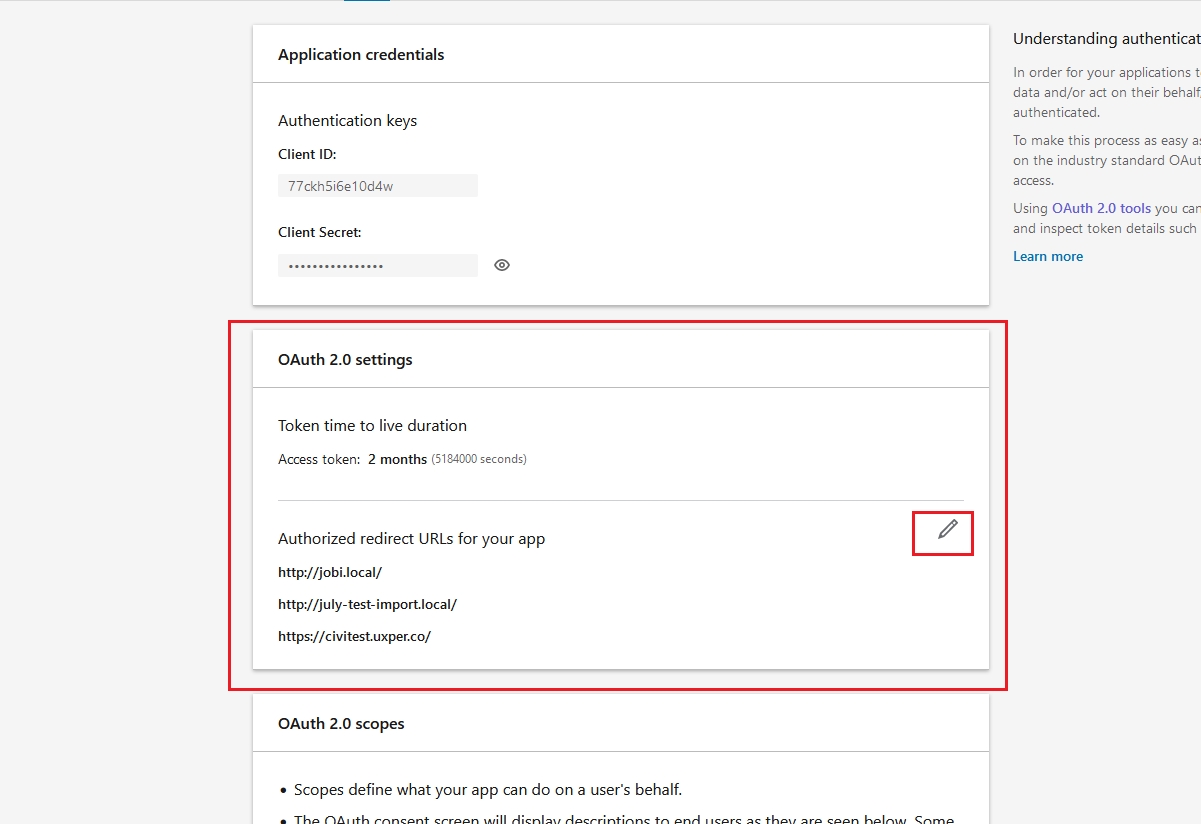
Task: Click the 2 months access token value
Action: pyautogui.click(x=397, y=459)
